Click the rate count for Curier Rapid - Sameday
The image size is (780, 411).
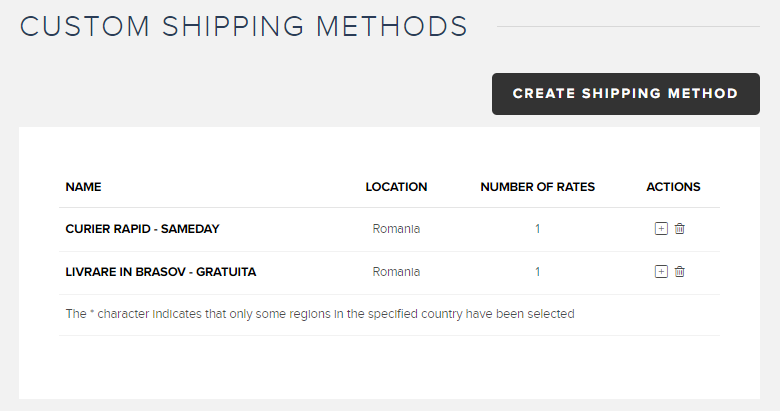pyautogui.click(x=537, y=229)
